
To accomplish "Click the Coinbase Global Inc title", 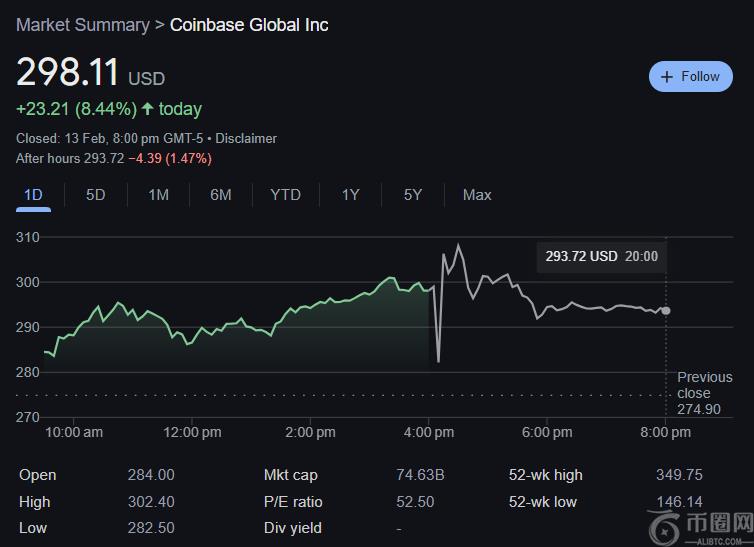I will point(249,24).
